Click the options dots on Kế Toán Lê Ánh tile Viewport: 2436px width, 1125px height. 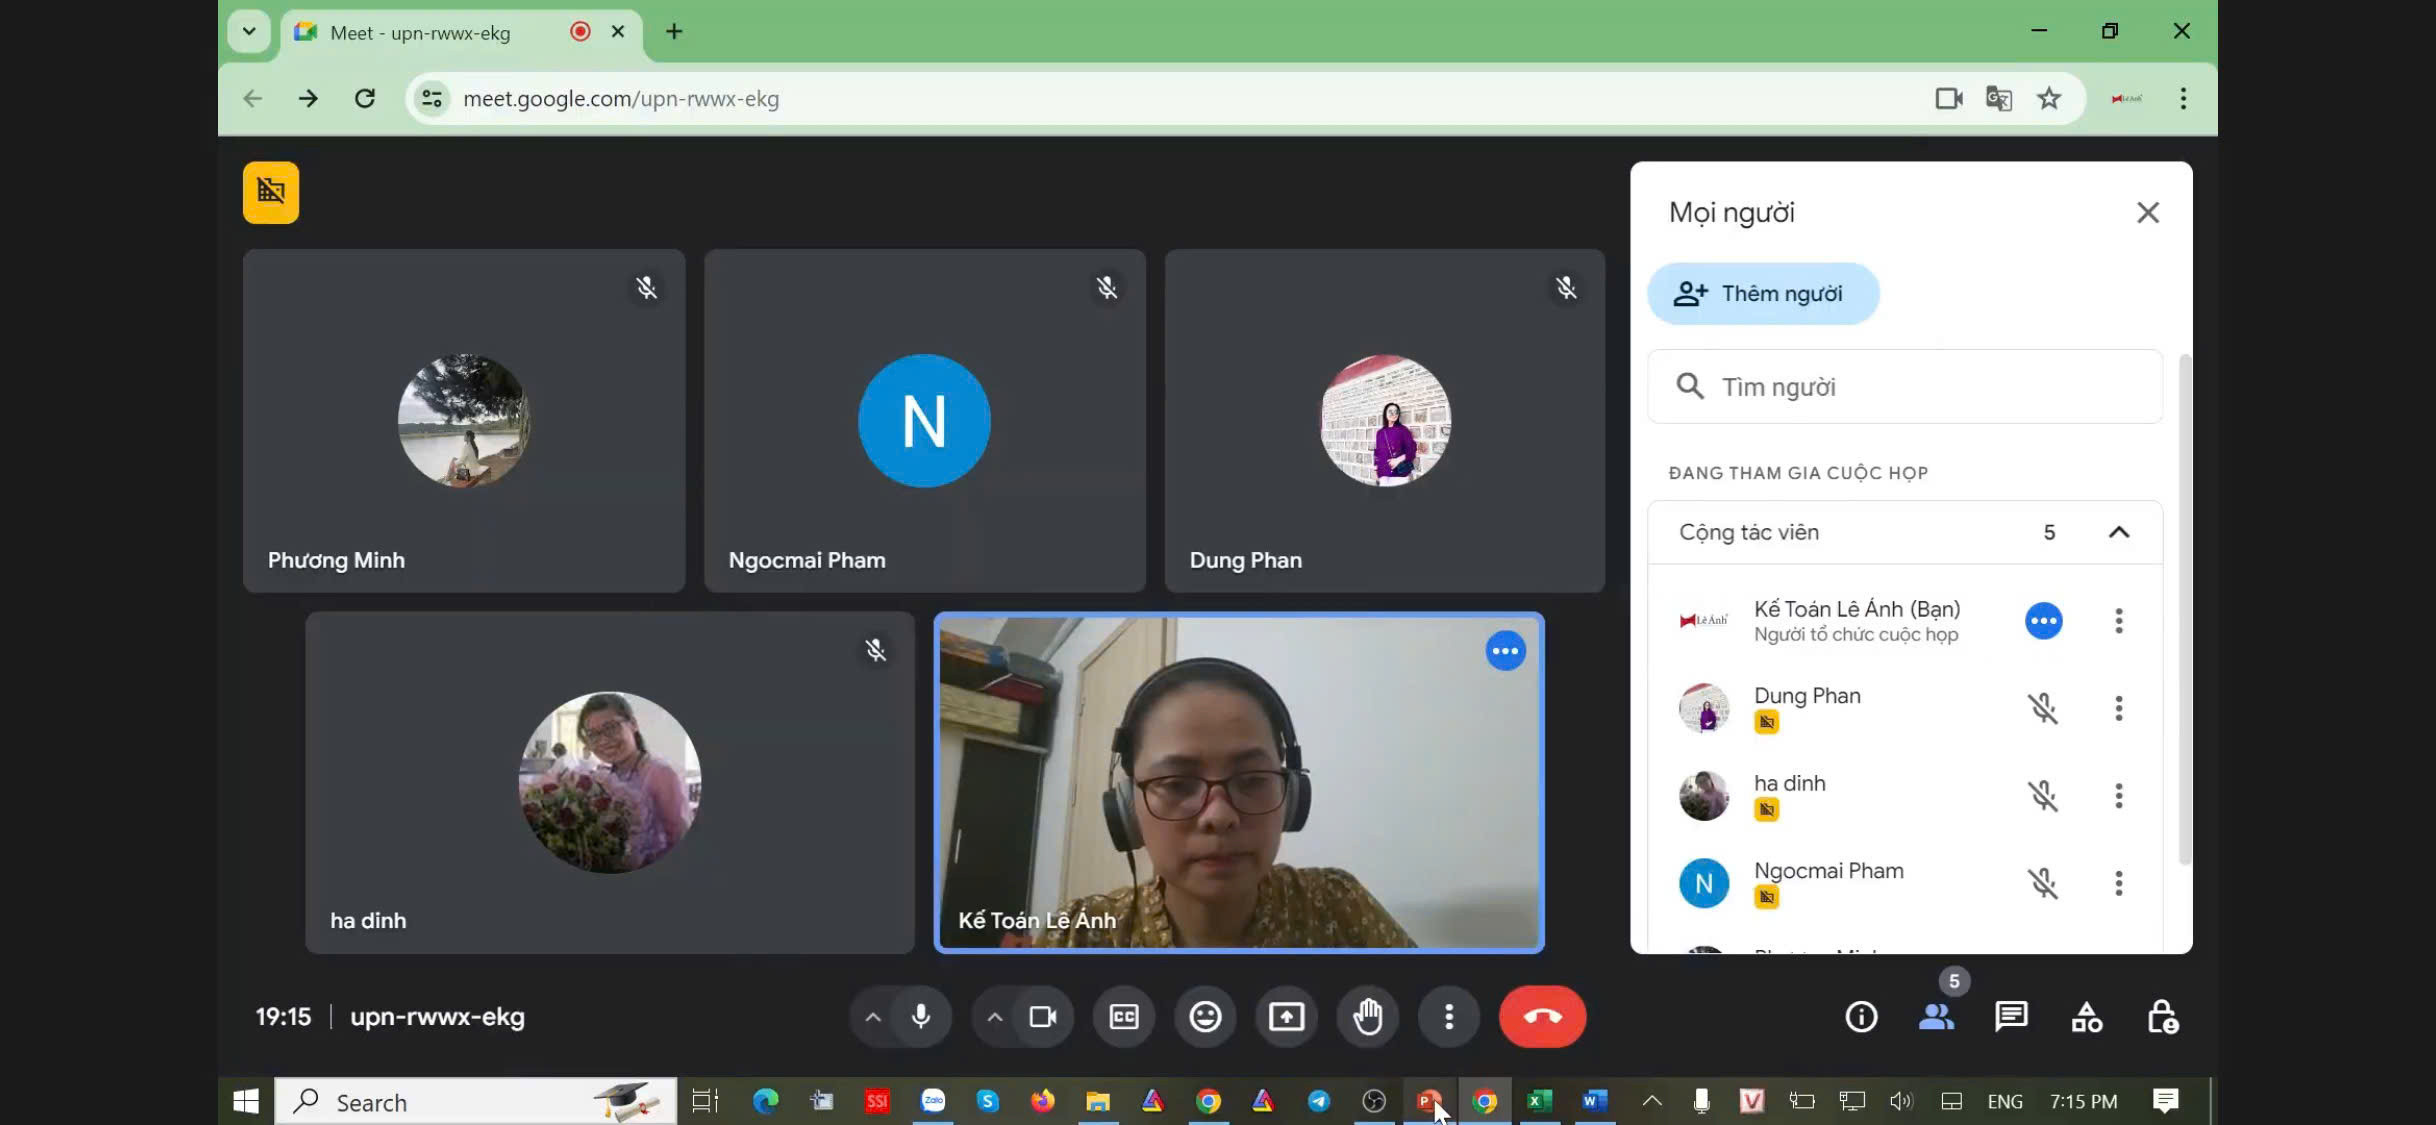tap(1505, 651)
